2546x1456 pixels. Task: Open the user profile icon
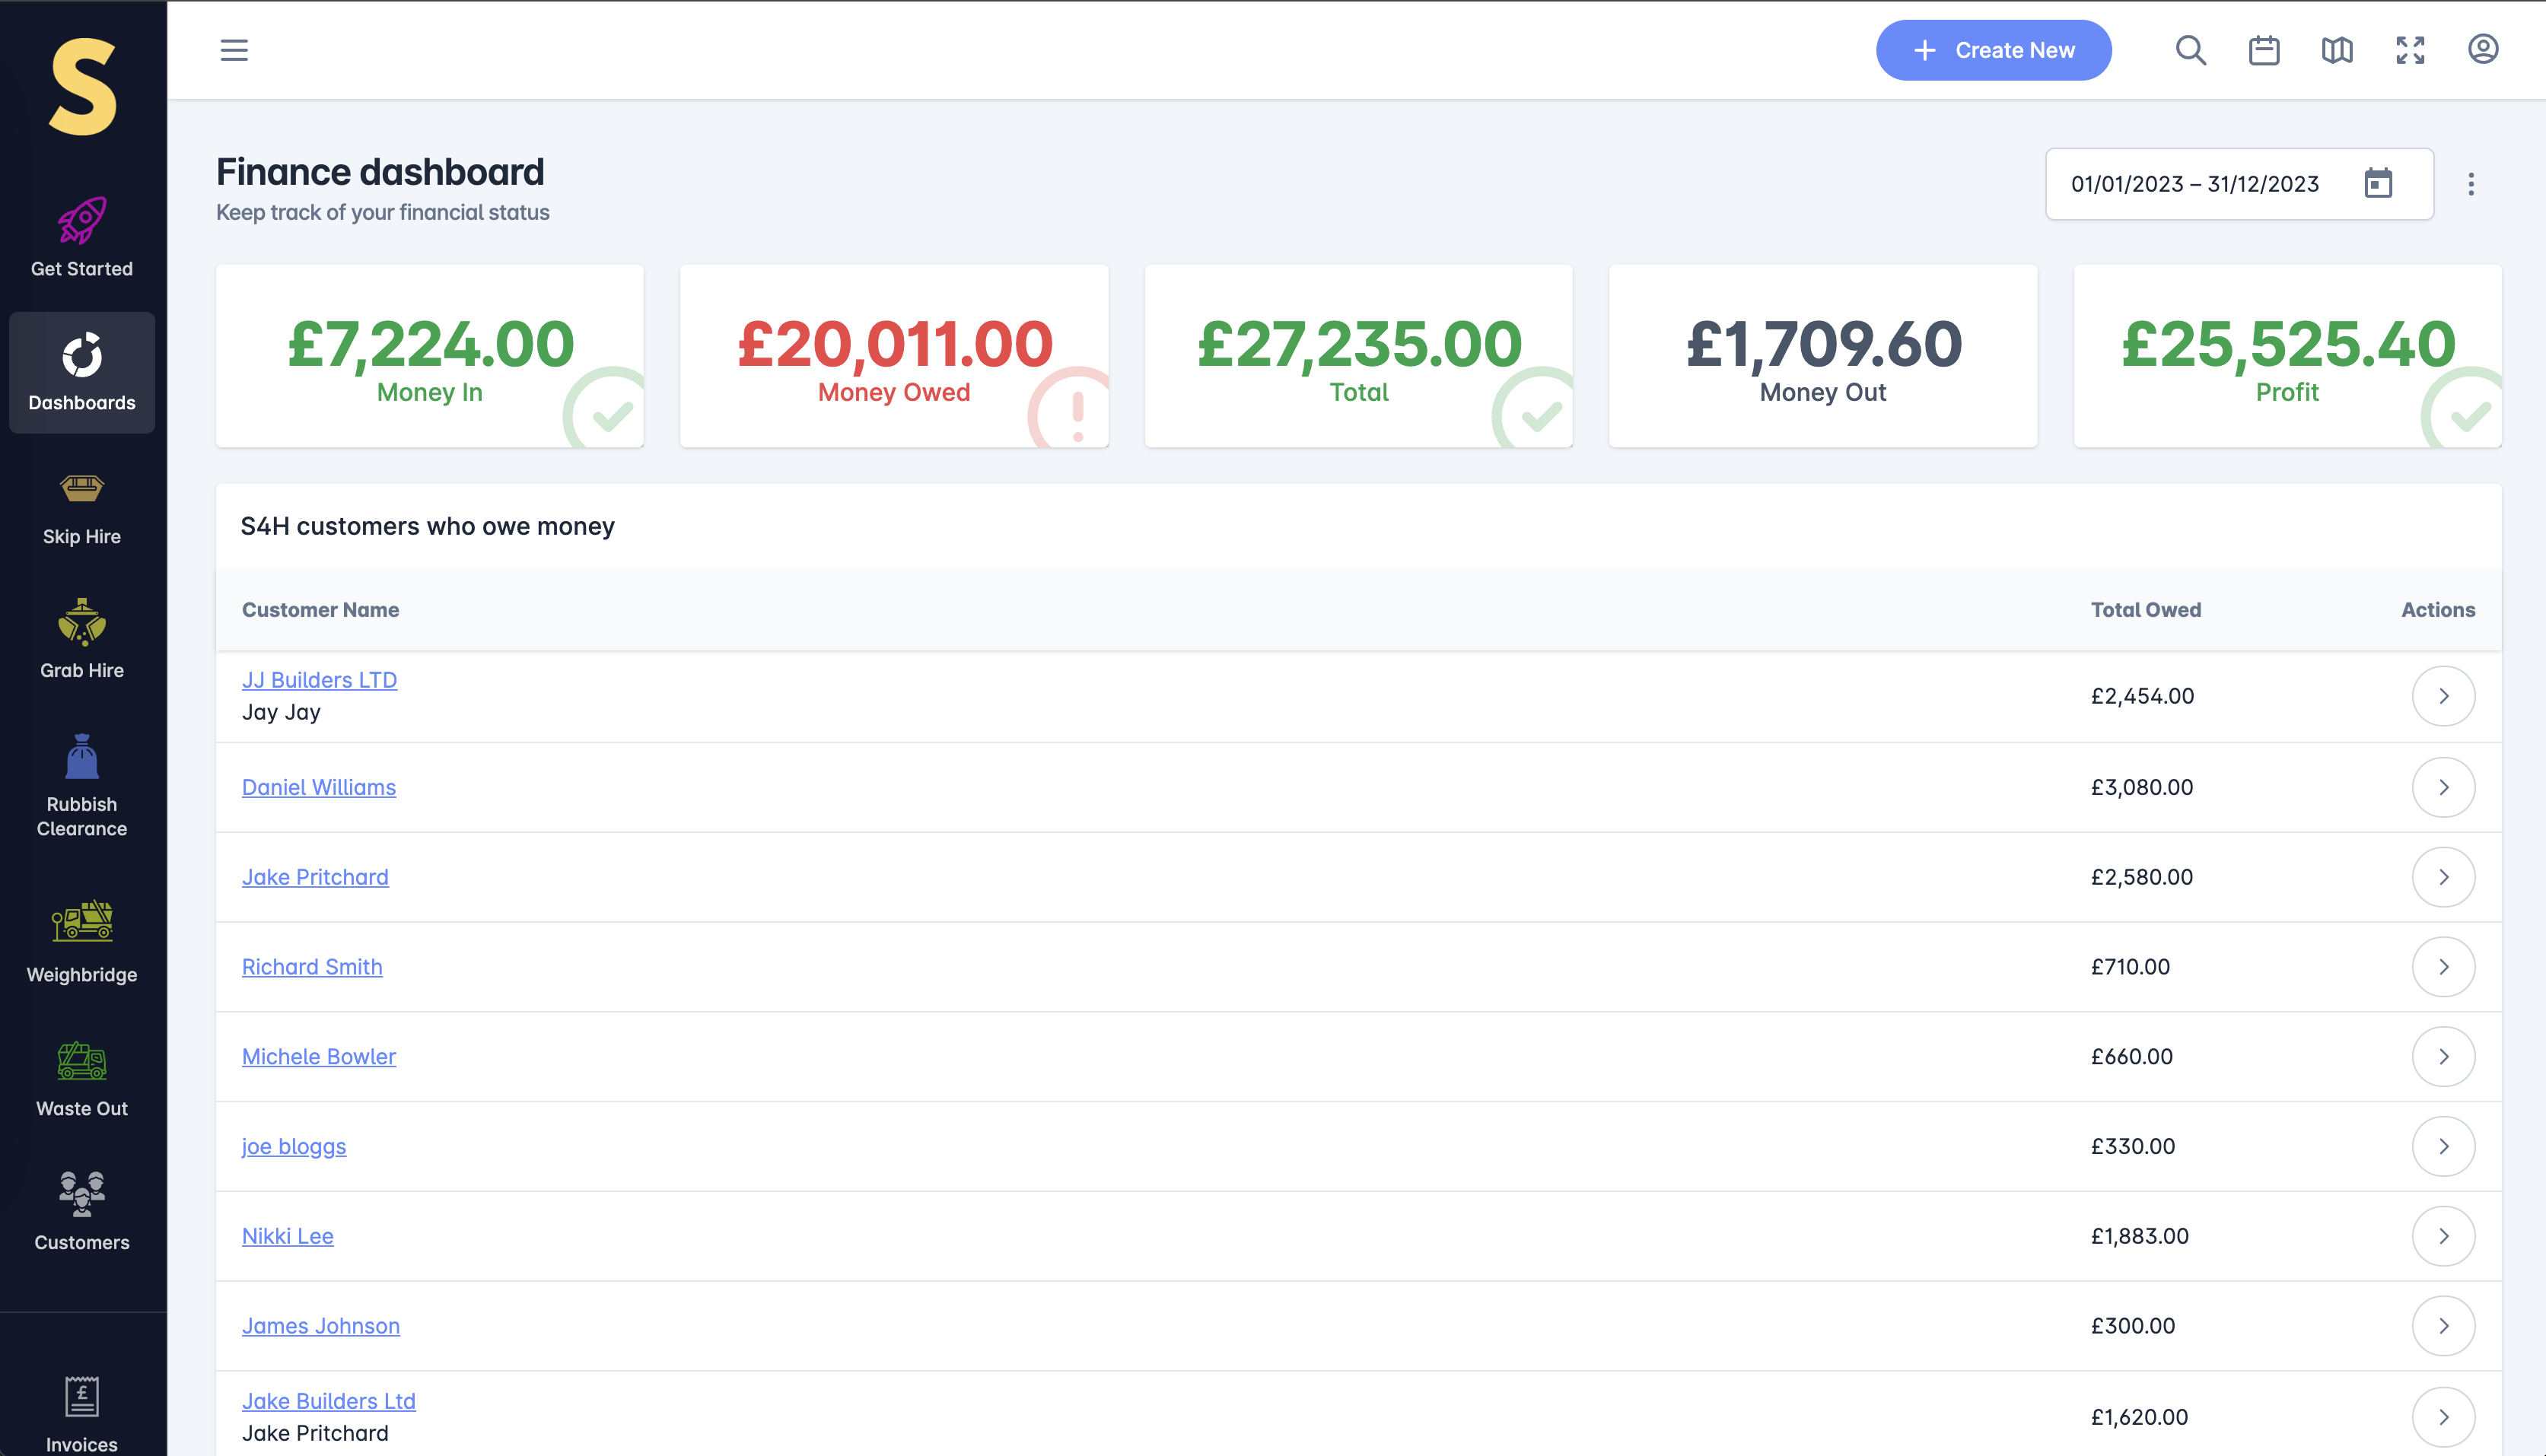click(x=2483, y=49)
